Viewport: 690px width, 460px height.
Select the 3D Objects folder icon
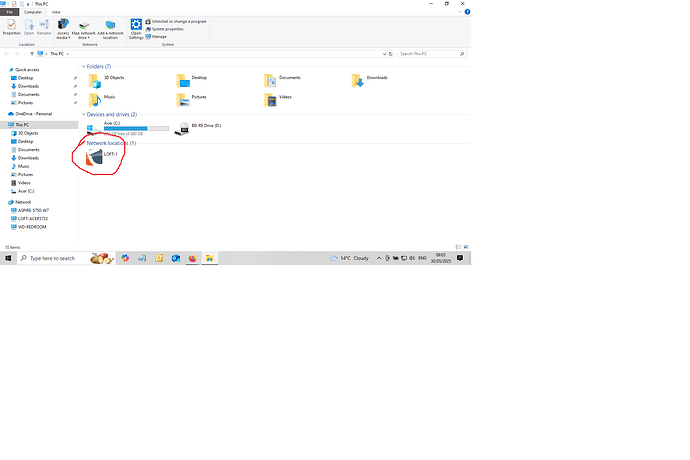point(95,81)
